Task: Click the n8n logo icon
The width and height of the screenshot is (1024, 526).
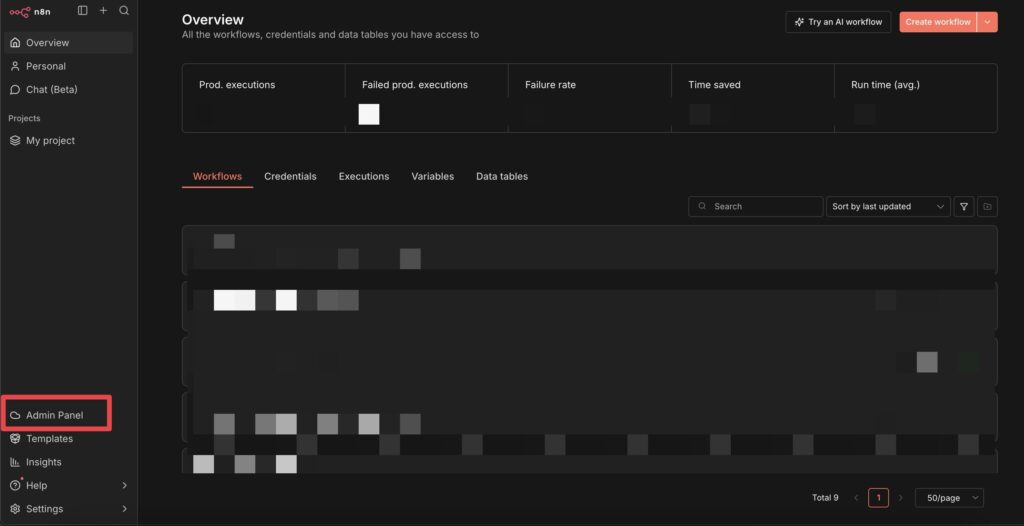Action: click(19, 11)
